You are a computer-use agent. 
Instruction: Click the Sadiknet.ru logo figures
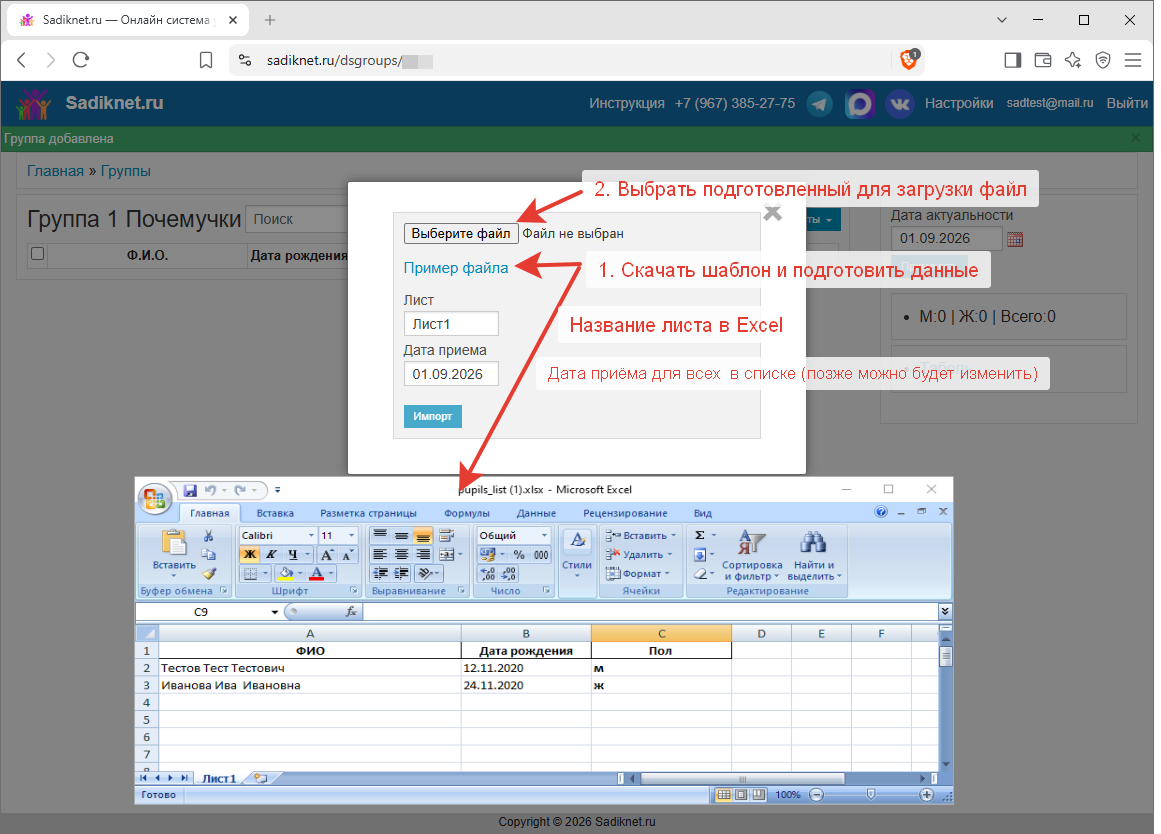(x=34, y=104)
